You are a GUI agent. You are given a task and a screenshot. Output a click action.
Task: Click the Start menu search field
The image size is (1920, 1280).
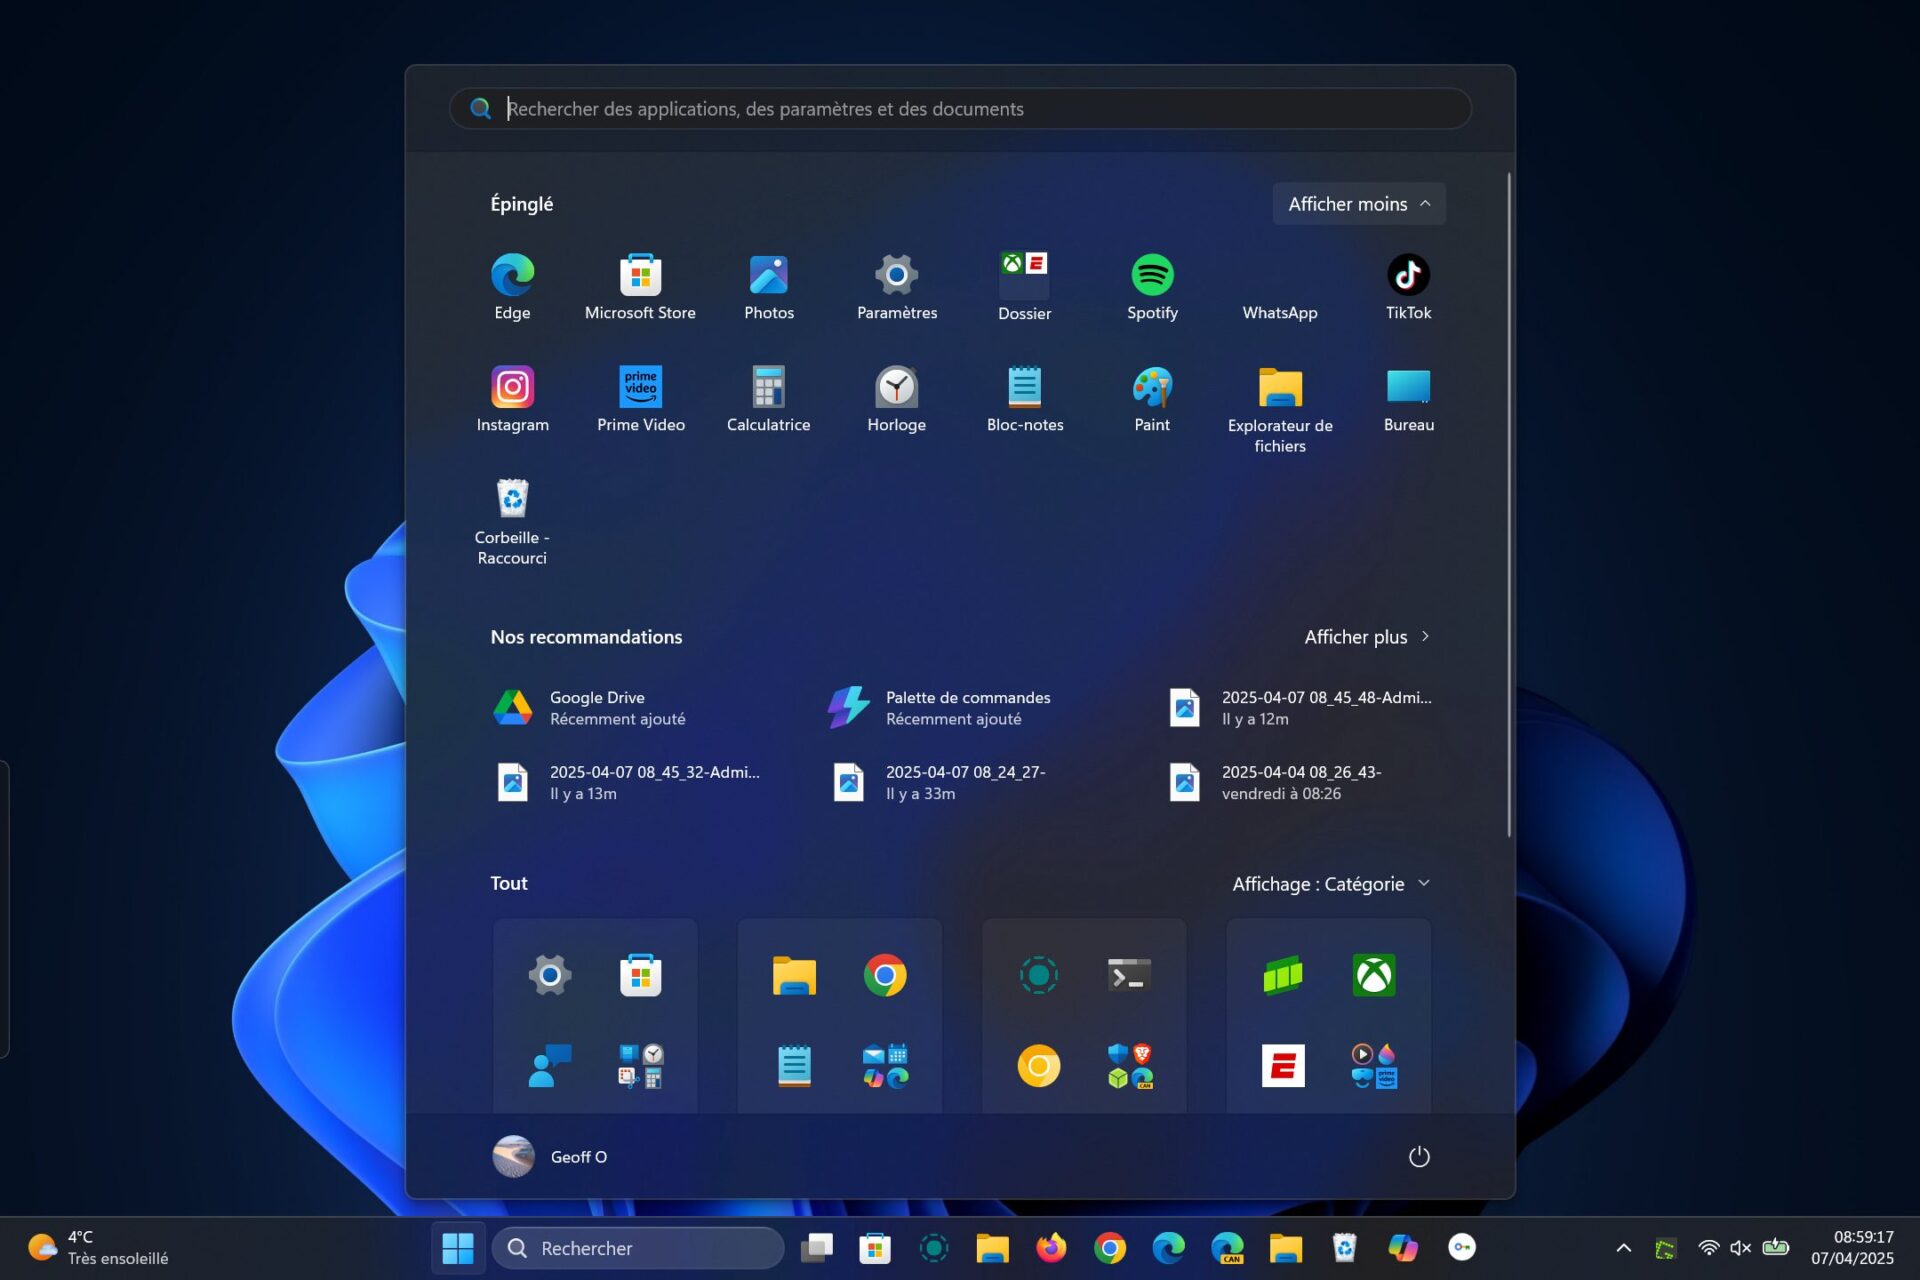pos(960,109)
